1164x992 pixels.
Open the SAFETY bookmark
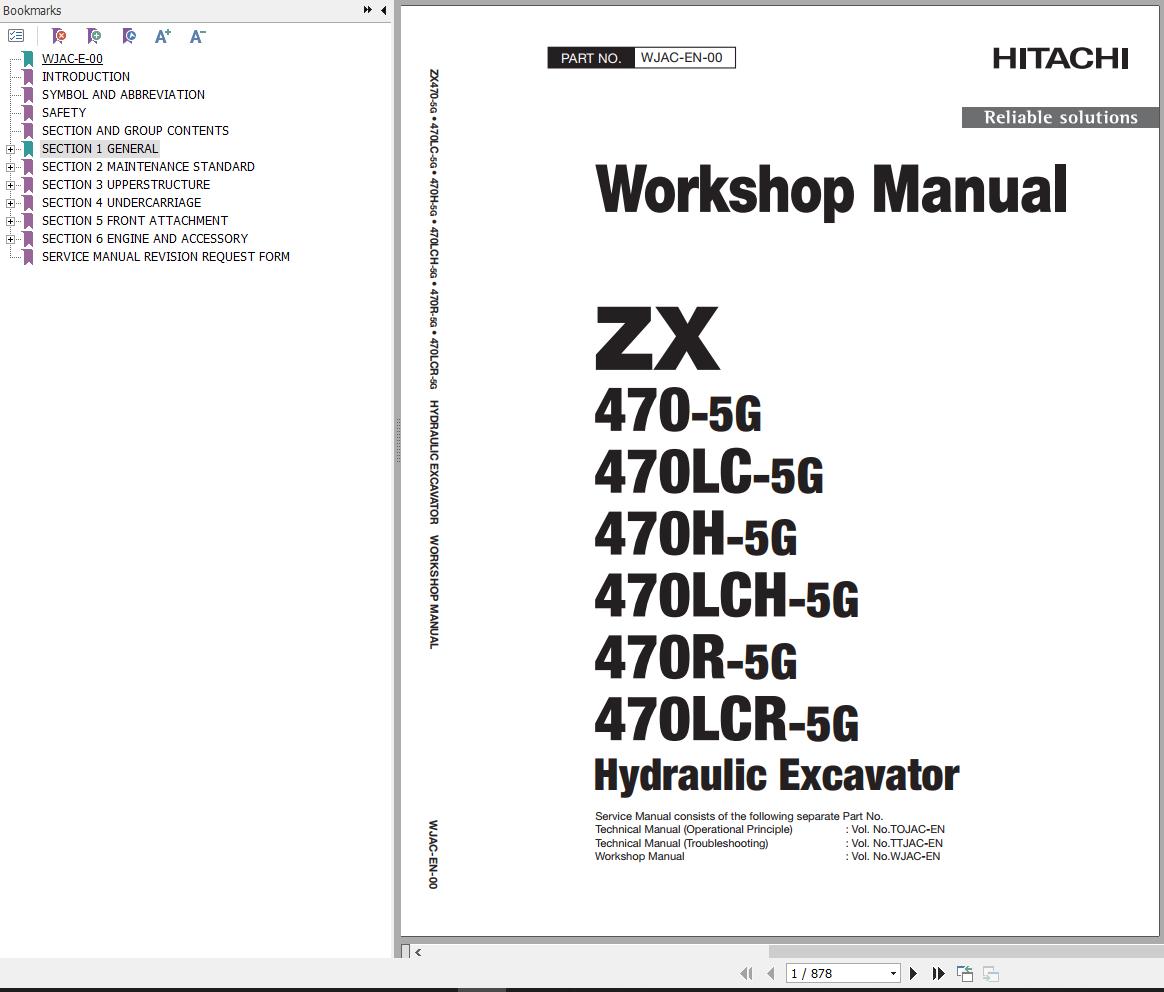(x=64, y=113)
